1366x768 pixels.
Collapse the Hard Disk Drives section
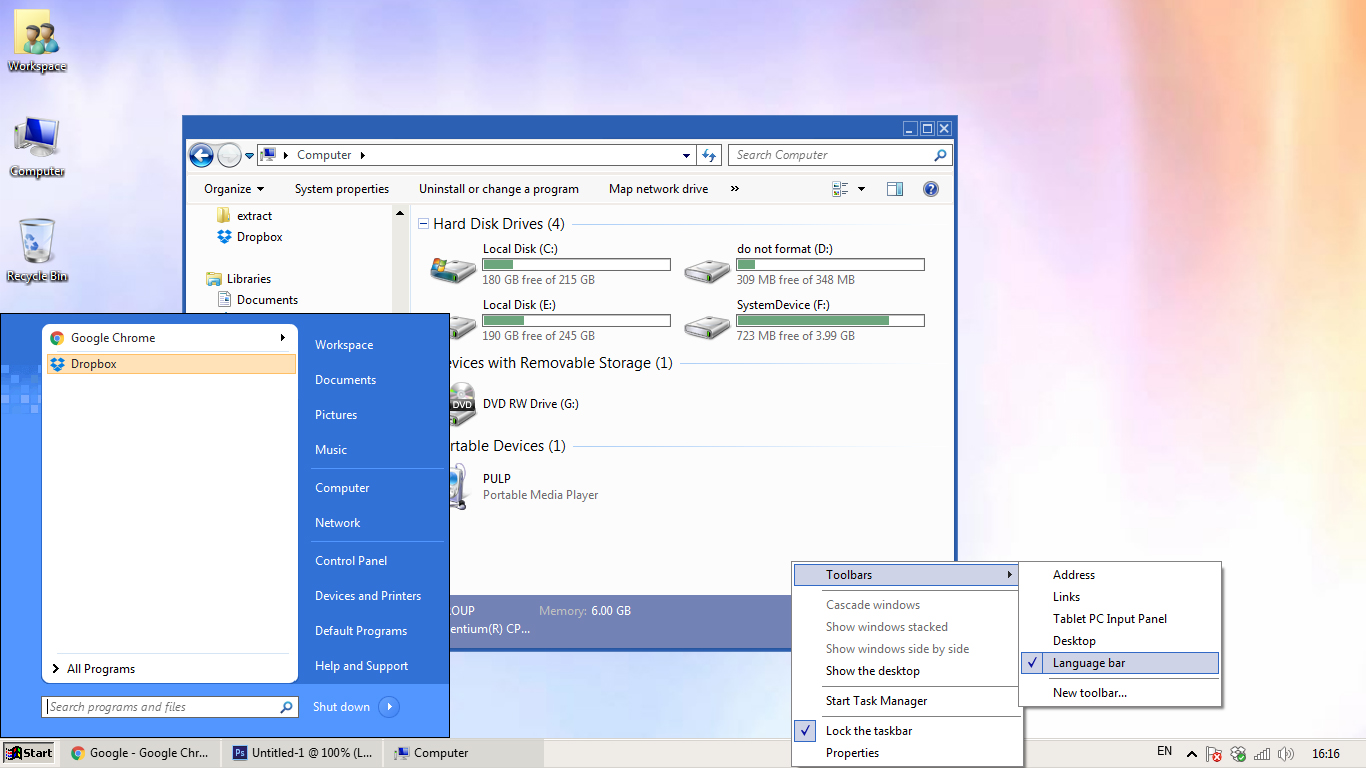pyautogui.click(x=423, y=224)
